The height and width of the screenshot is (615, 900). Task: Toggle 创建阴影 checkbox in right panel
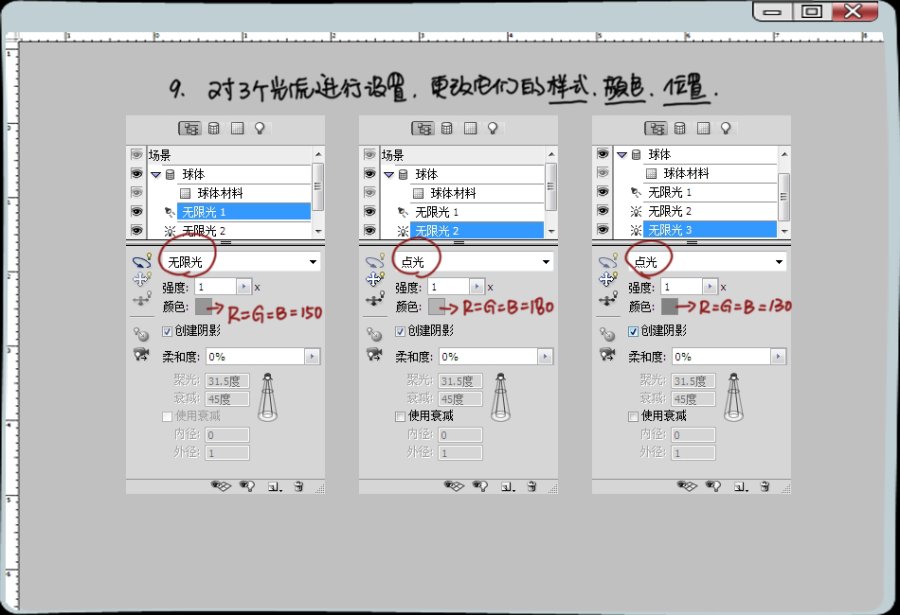[x=633, y=331]
